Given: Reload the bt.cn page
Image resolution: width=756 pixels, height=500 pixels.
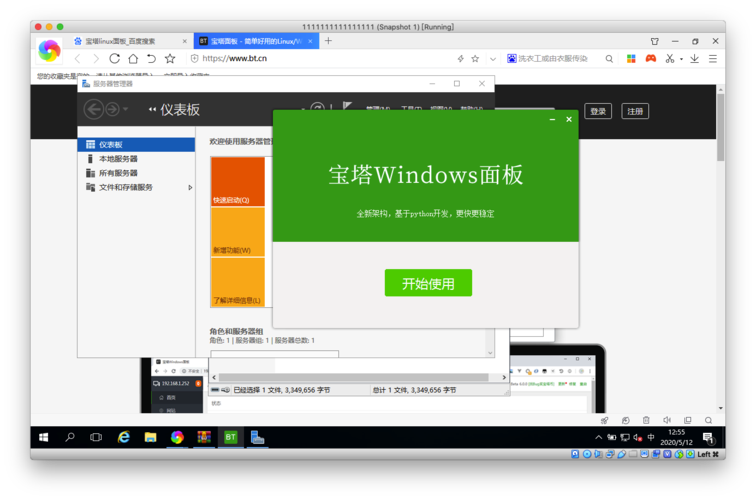Looking at the screenshot, I should 114,58.
